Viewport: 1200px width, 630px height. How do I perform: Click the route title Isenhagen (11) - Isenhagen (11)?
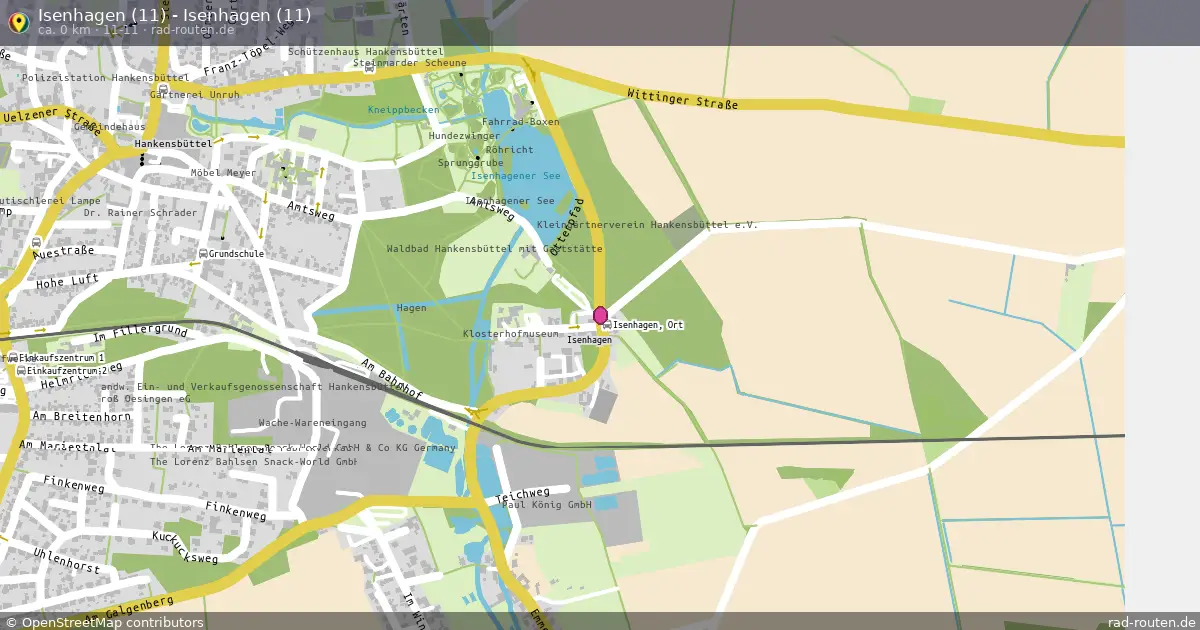click(174, 15)
